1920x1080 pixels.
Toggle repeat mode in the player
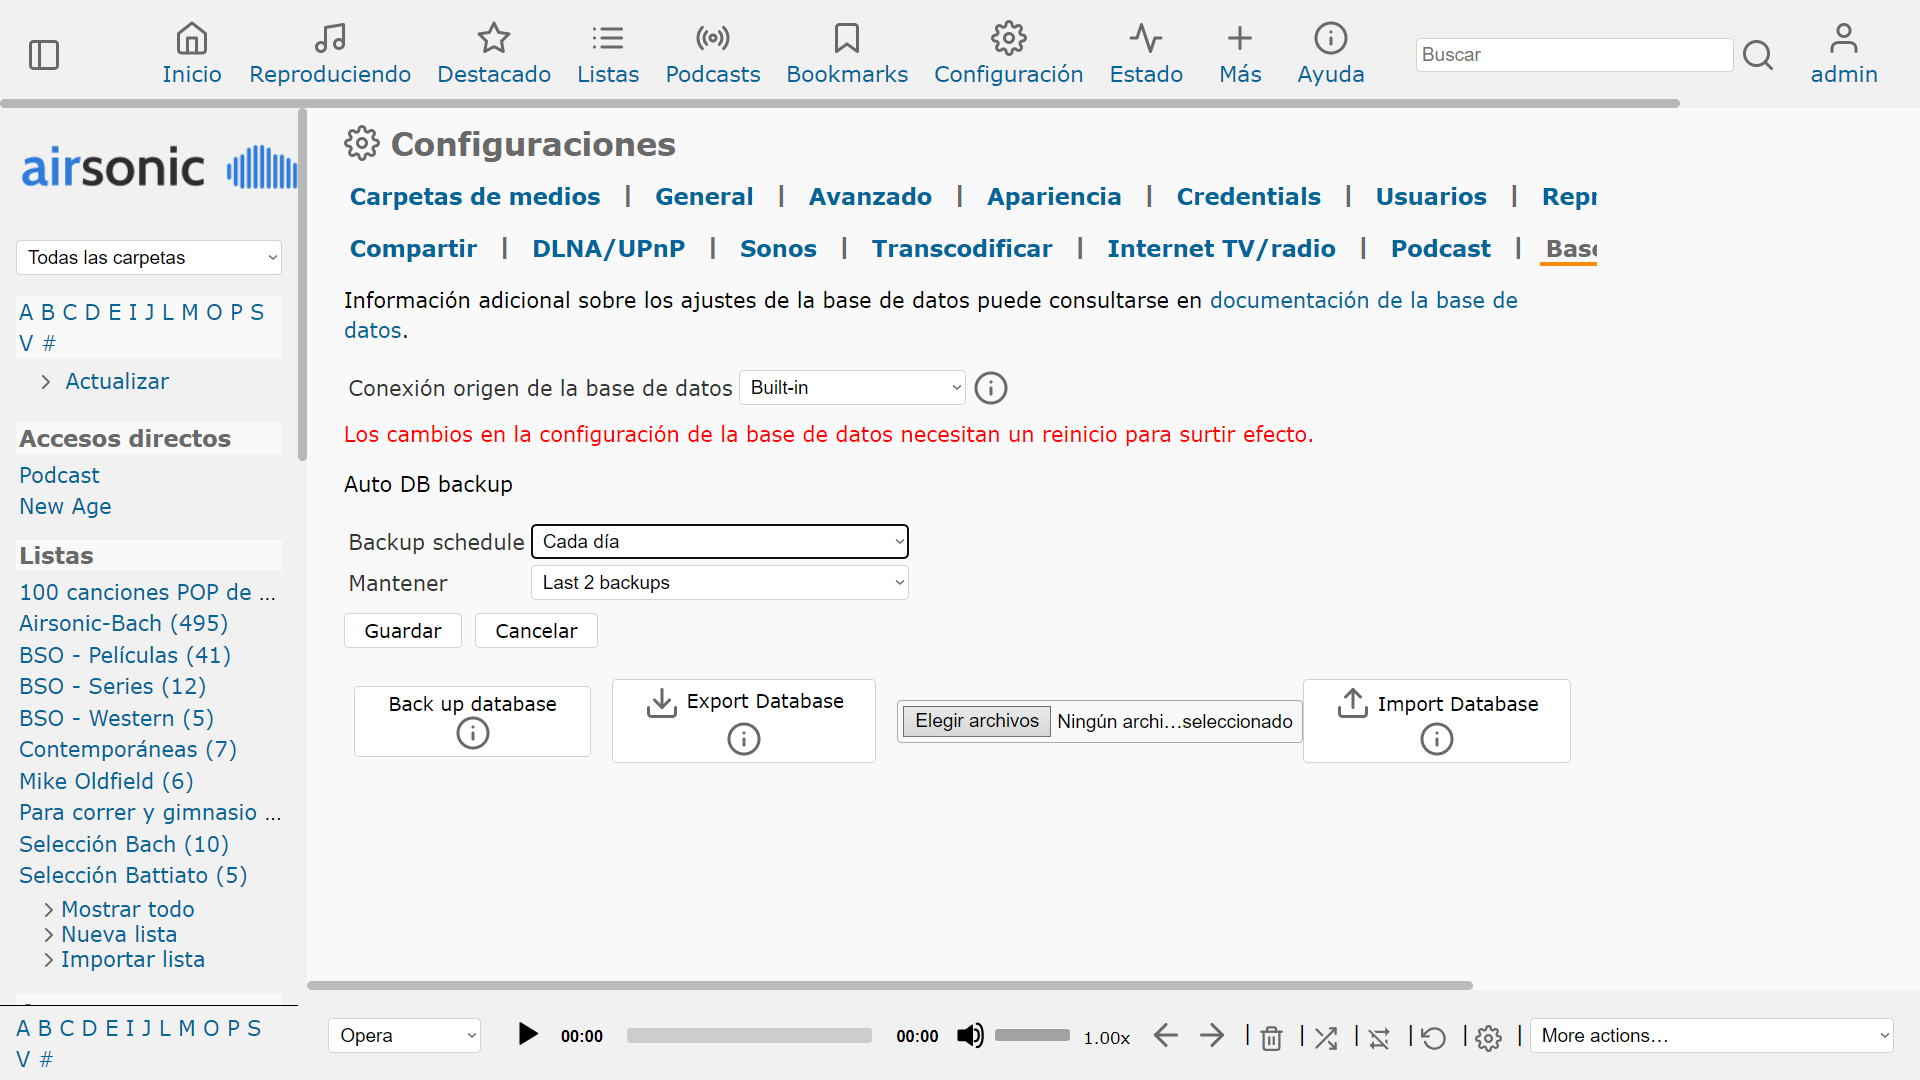point(1433,1037)
